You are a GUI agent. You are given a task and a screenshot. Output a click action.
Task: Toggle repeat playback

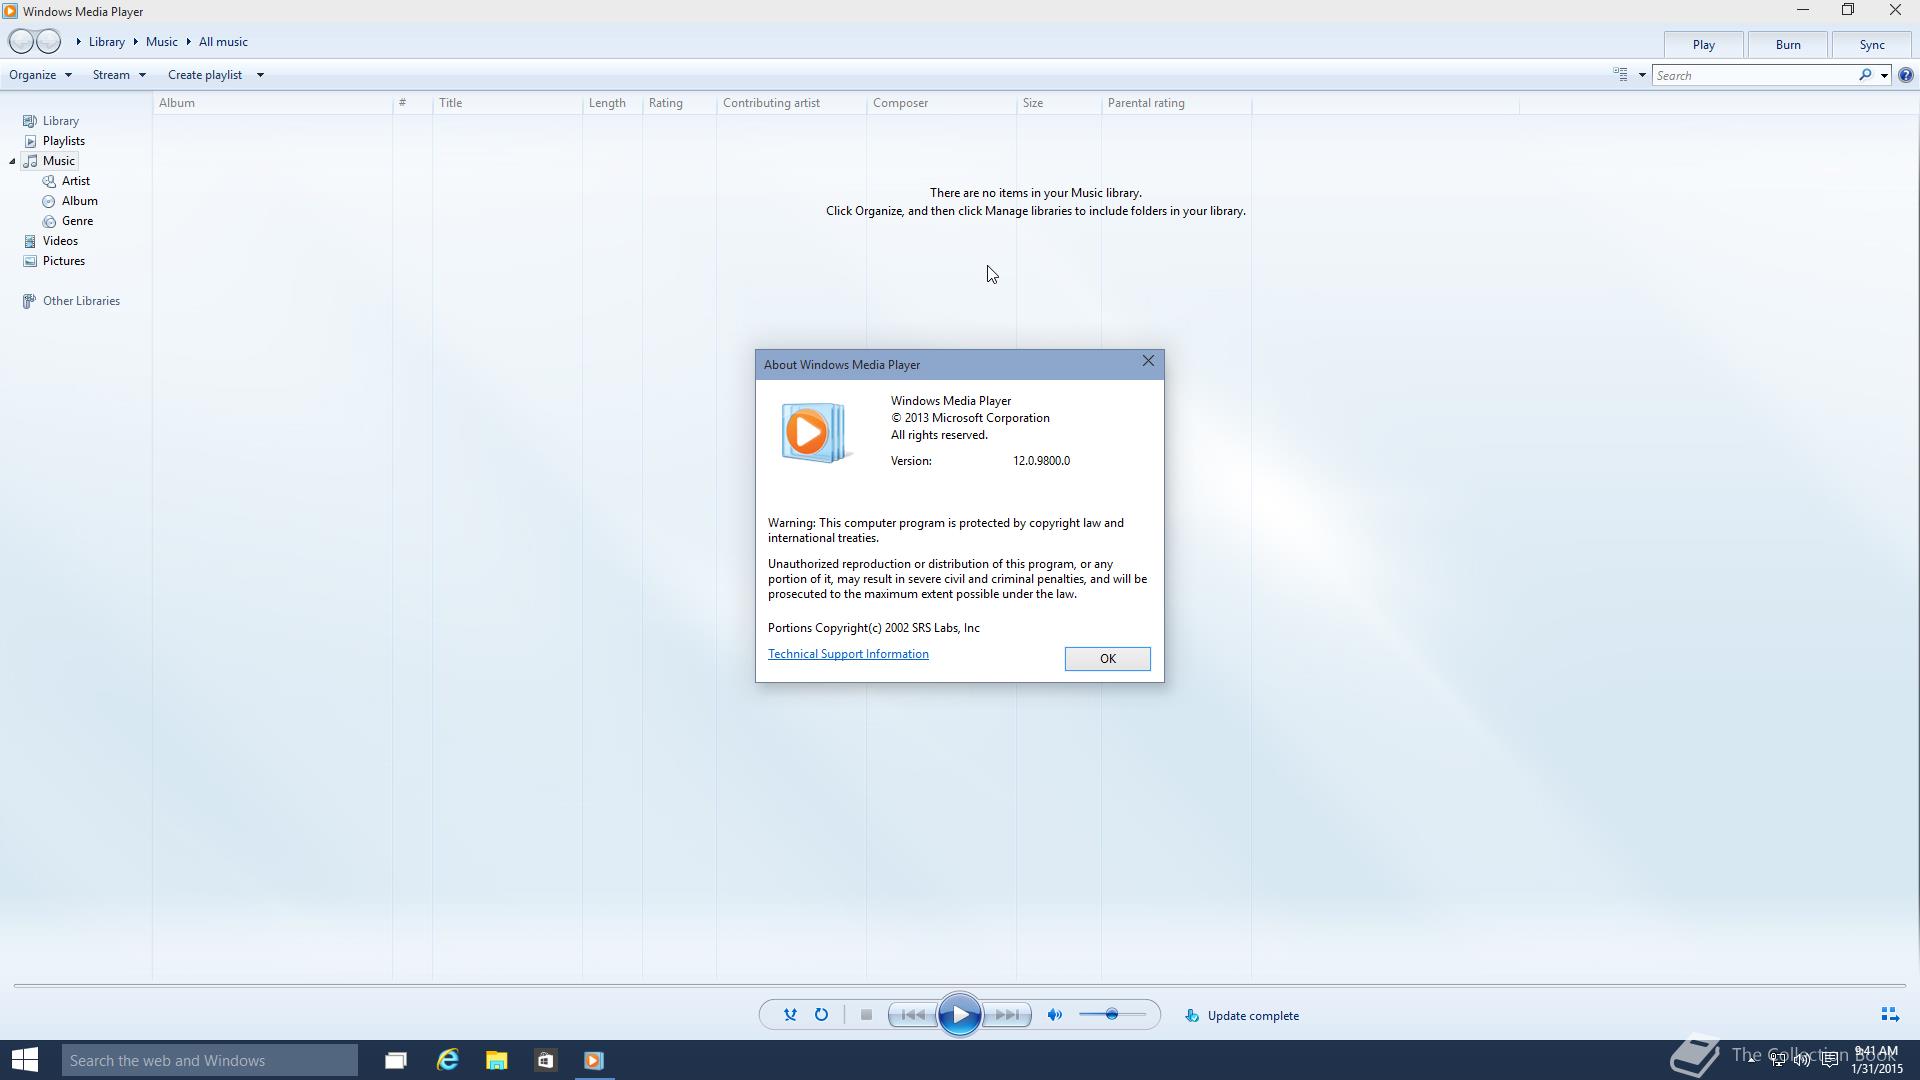click(x=821, y=1015)
